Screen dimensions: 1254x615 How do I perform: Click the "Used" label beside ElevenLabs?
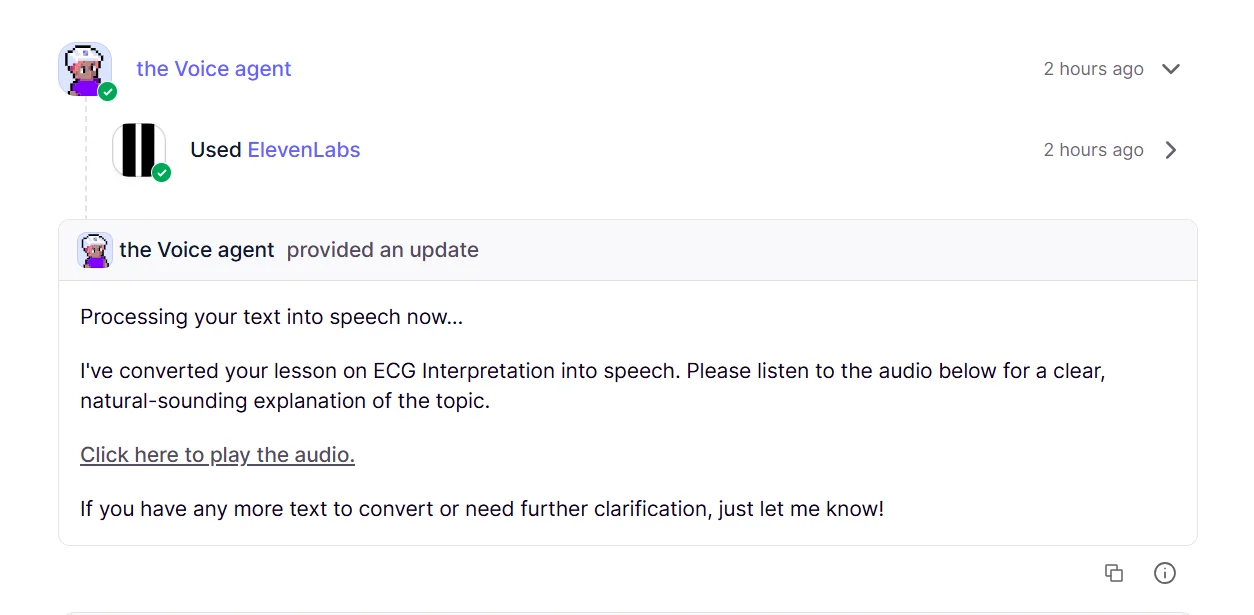click(x=216, y=150)
